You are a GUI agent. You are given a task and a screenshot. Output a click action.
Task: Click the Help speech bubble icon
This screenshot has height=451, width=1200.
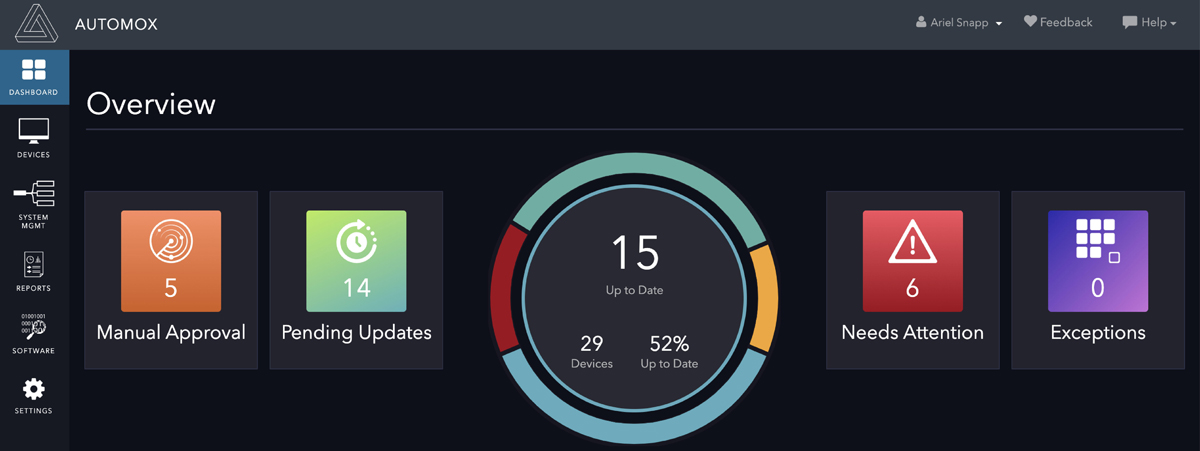coord(1129,22)
